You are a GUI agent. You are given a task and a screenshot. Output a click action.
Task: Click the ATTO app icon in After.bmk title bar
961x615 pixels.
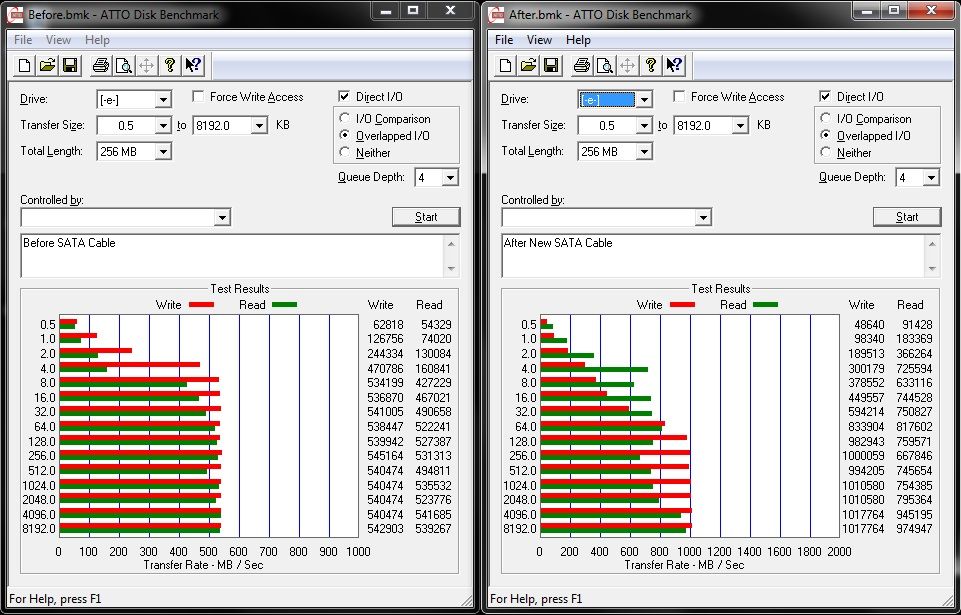496,15
